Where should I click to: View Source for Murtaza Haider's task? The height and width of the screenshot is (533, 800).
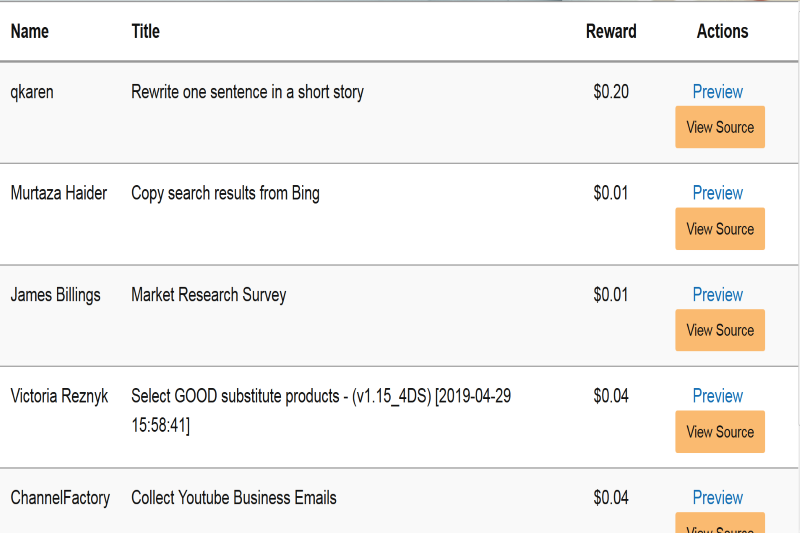(720, 229)
